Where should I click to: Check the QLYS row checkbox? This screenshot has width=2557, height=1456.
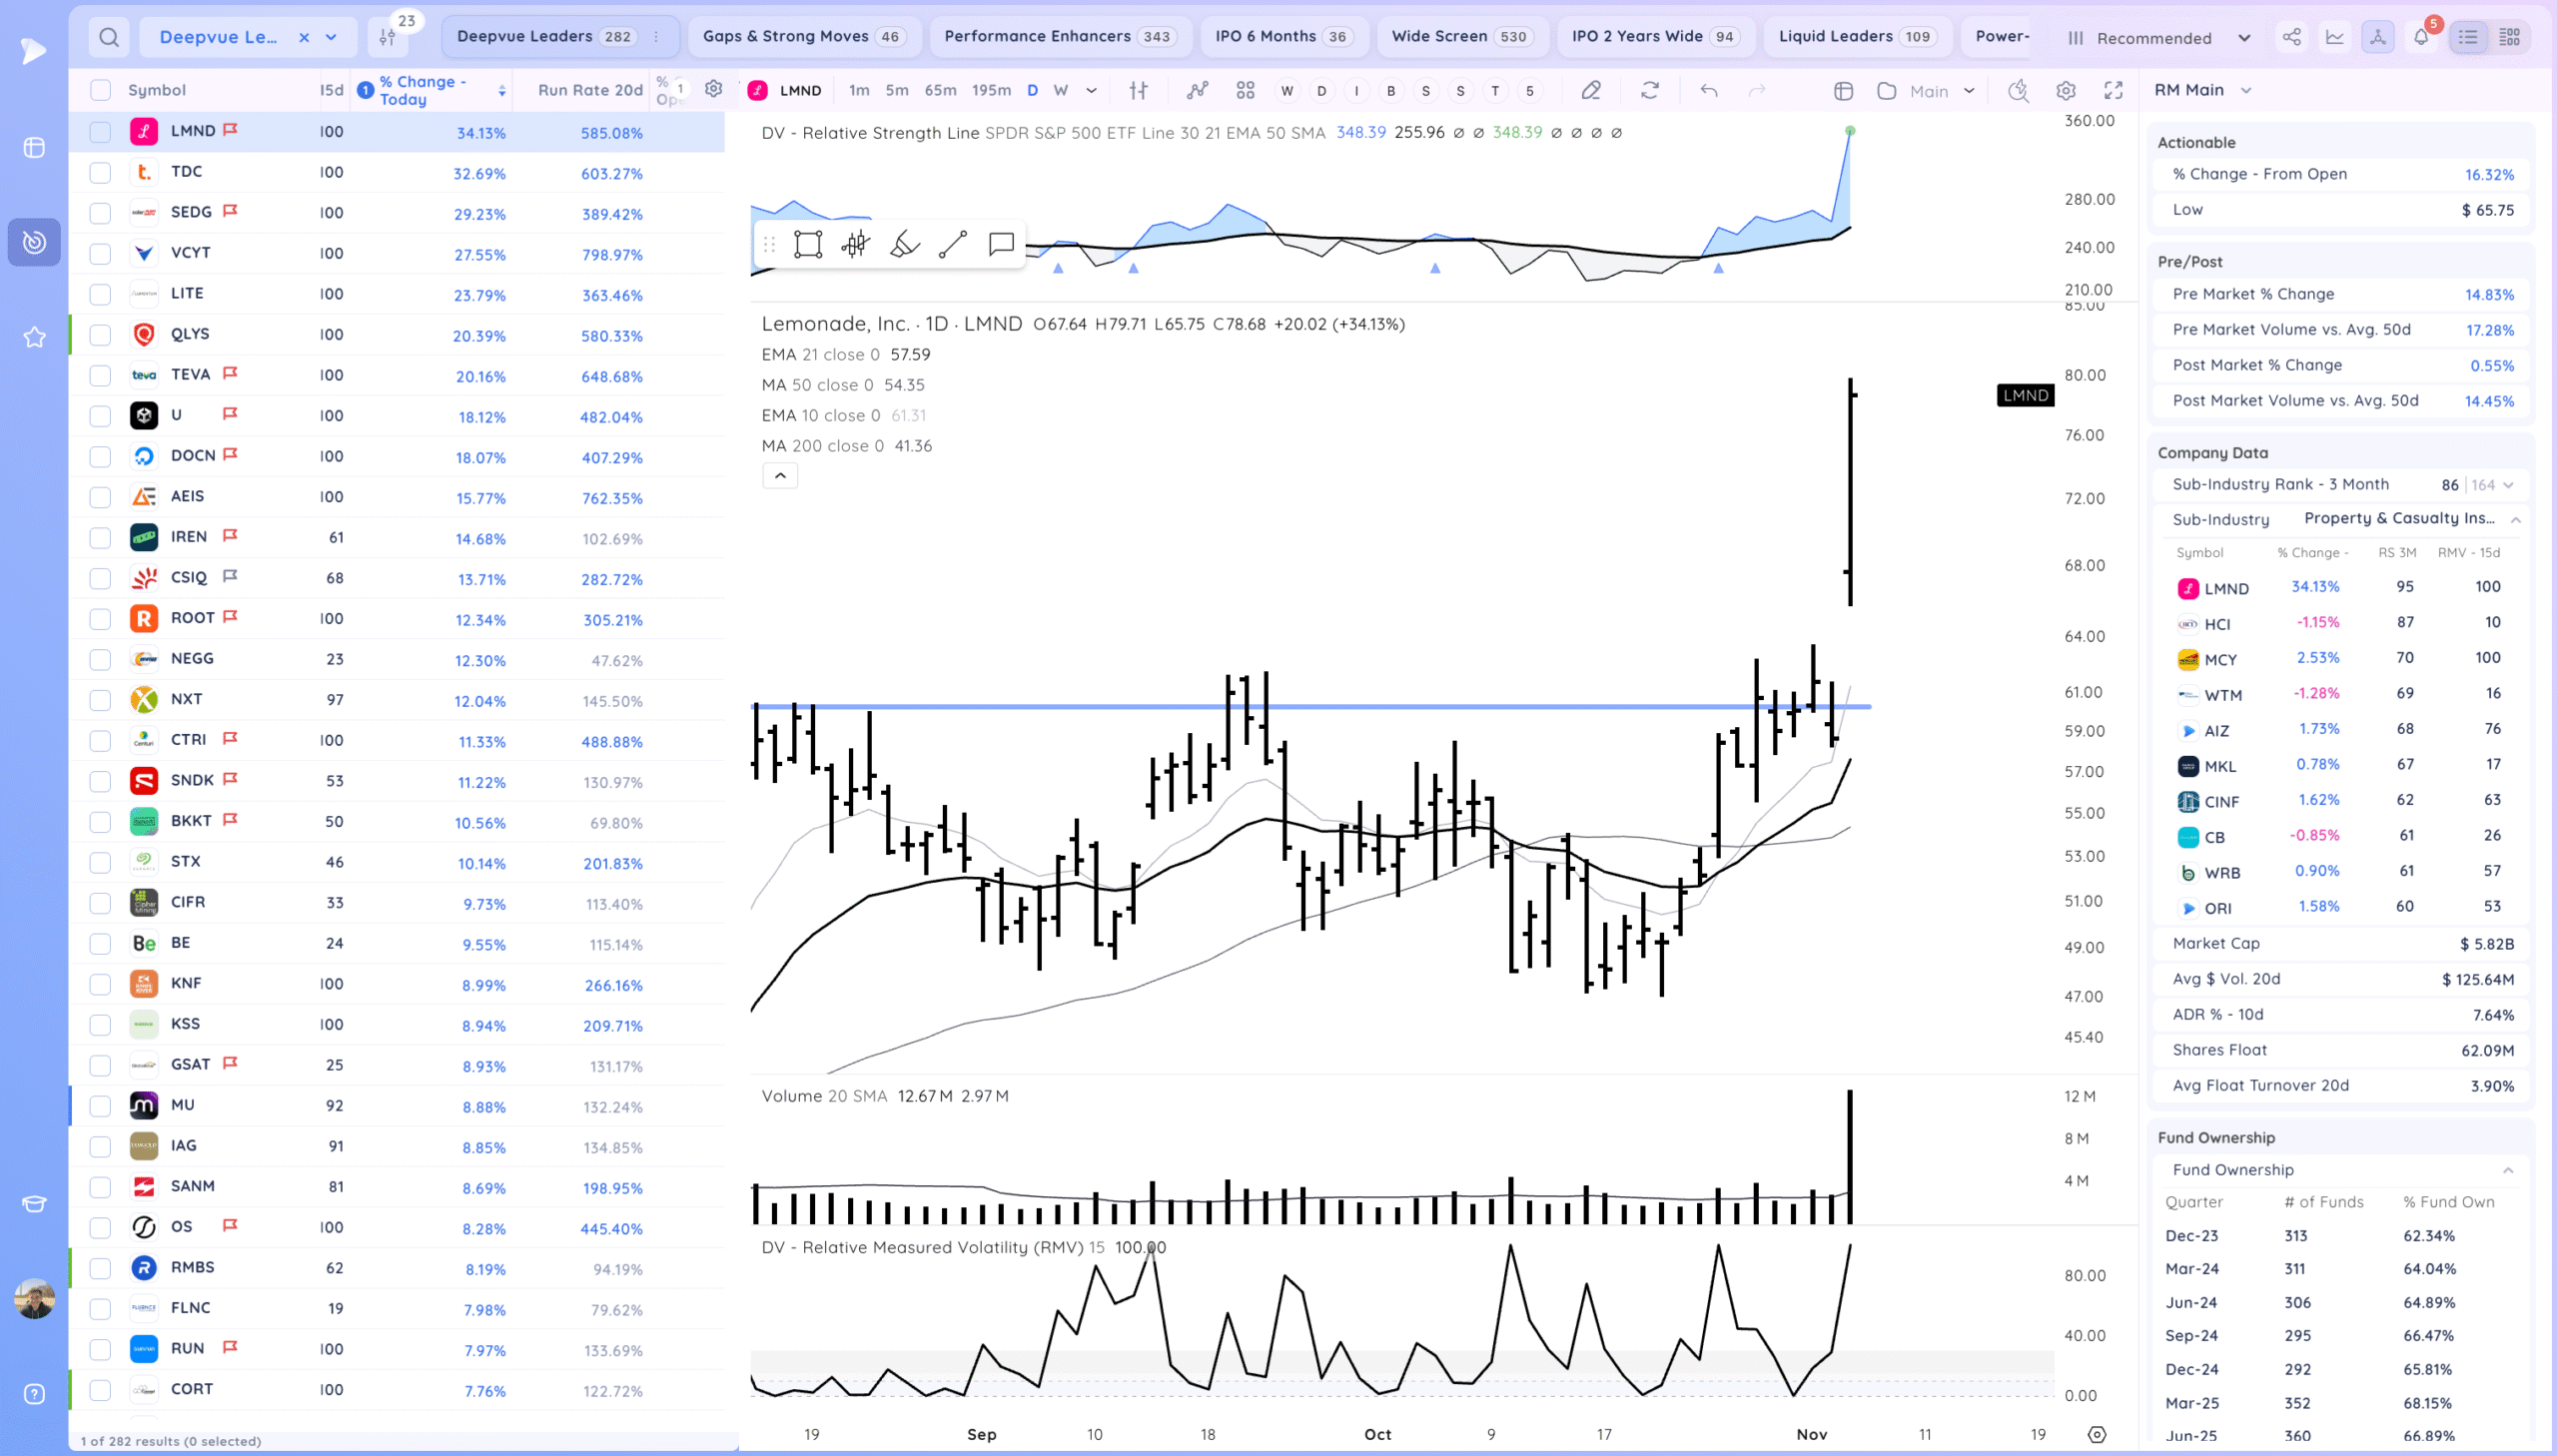click(x=100, y=335)
